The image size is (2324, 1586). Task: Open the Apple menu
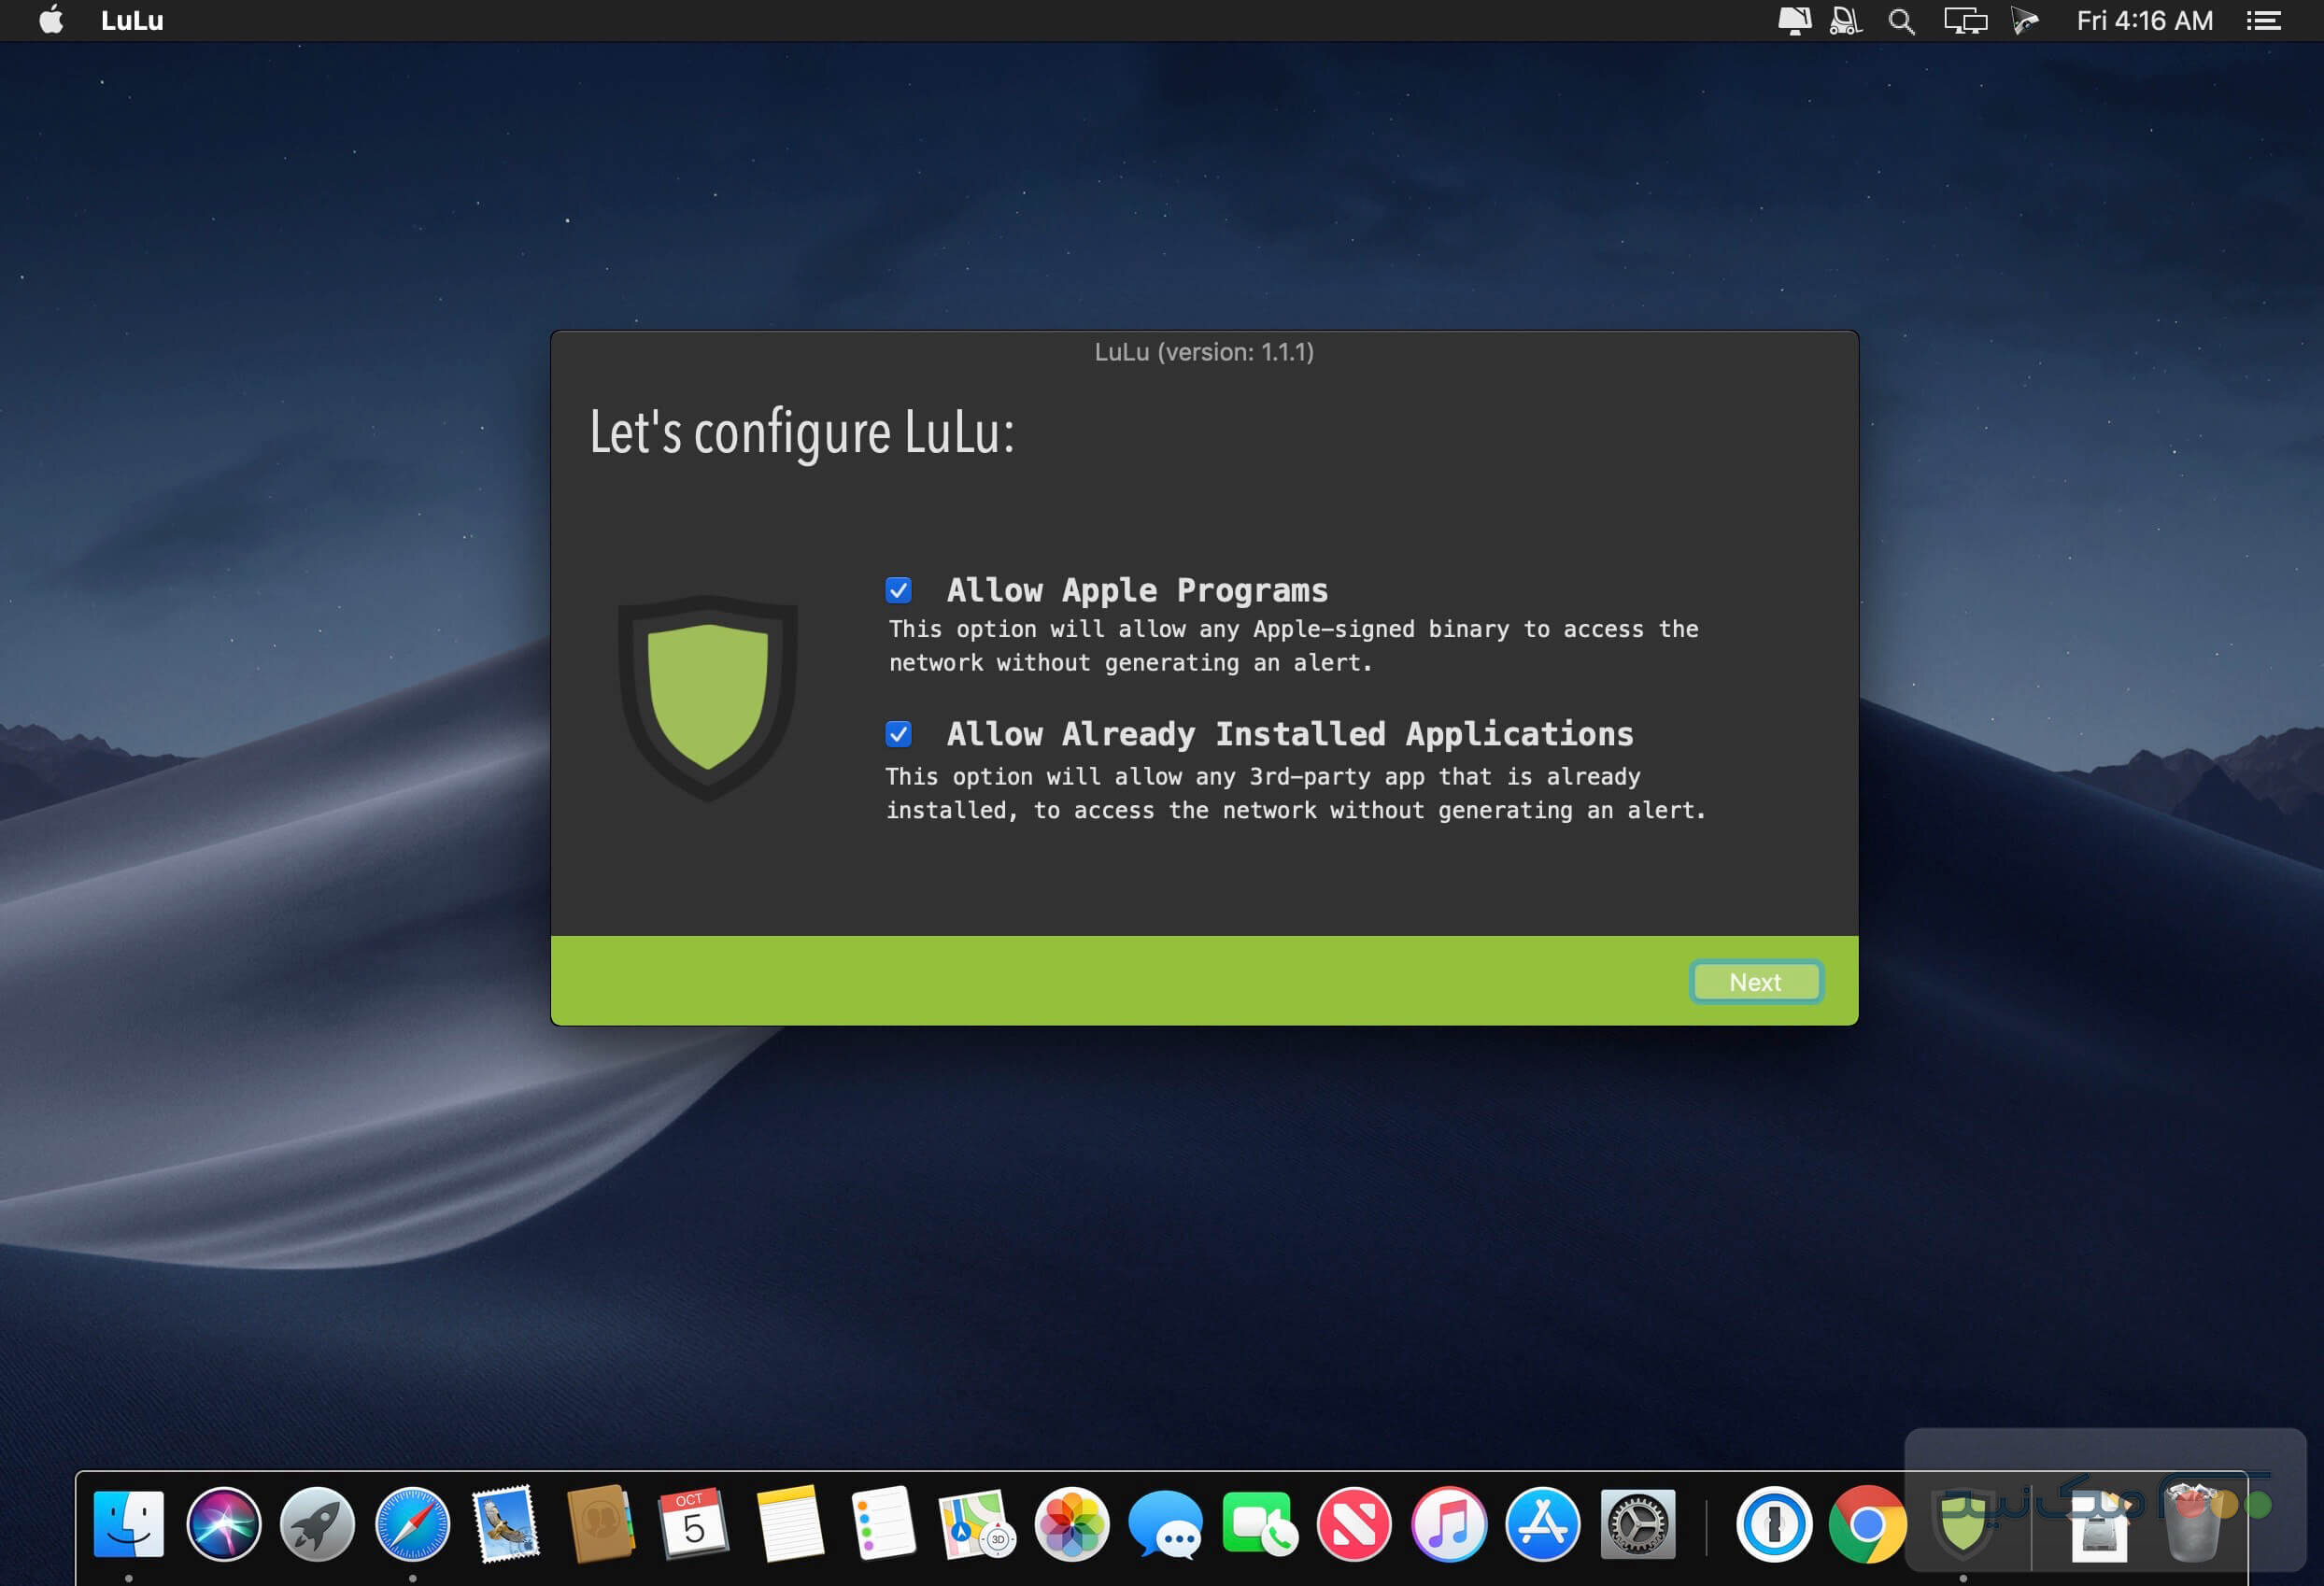[x=51, y=21]
